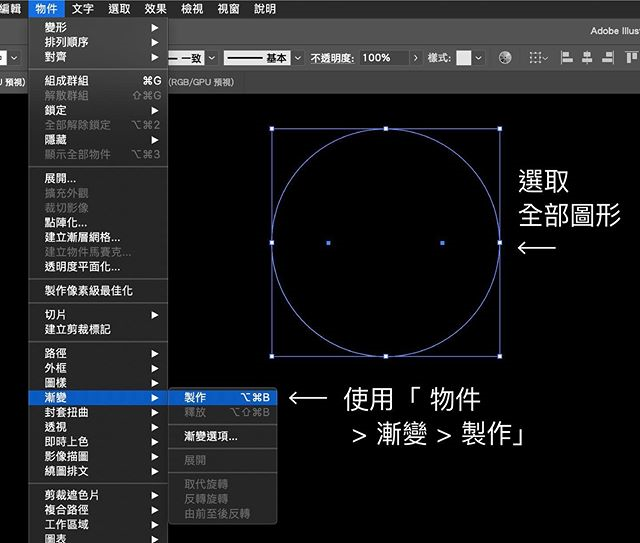The image size is (640, 543).
Task: Click the 100% opacity field
Action: point(384,58)
